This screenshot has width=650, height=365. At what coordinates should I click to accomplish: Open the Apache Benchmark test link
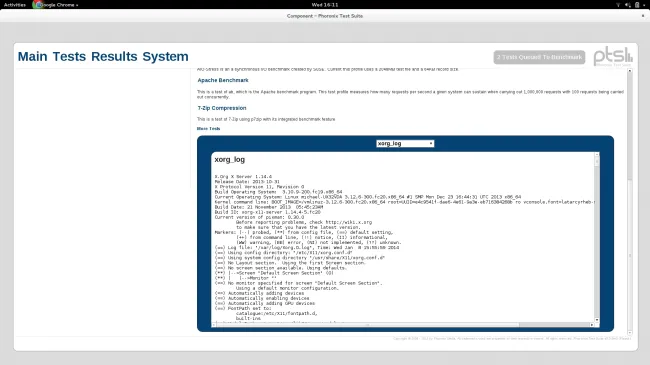coord(223,80)
